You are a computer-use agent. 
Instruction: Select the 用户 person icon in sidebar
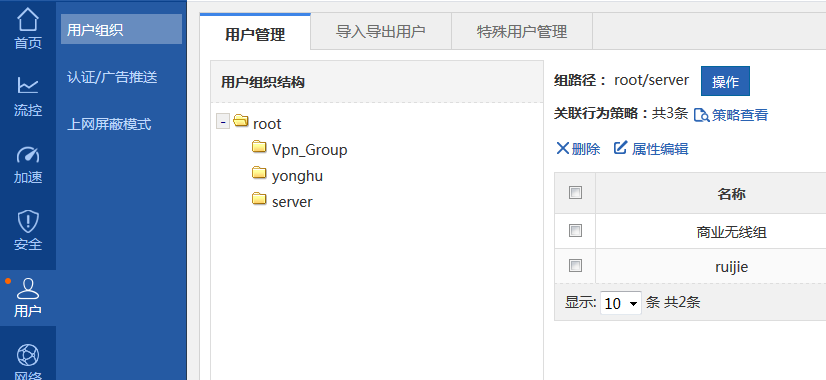27,289
